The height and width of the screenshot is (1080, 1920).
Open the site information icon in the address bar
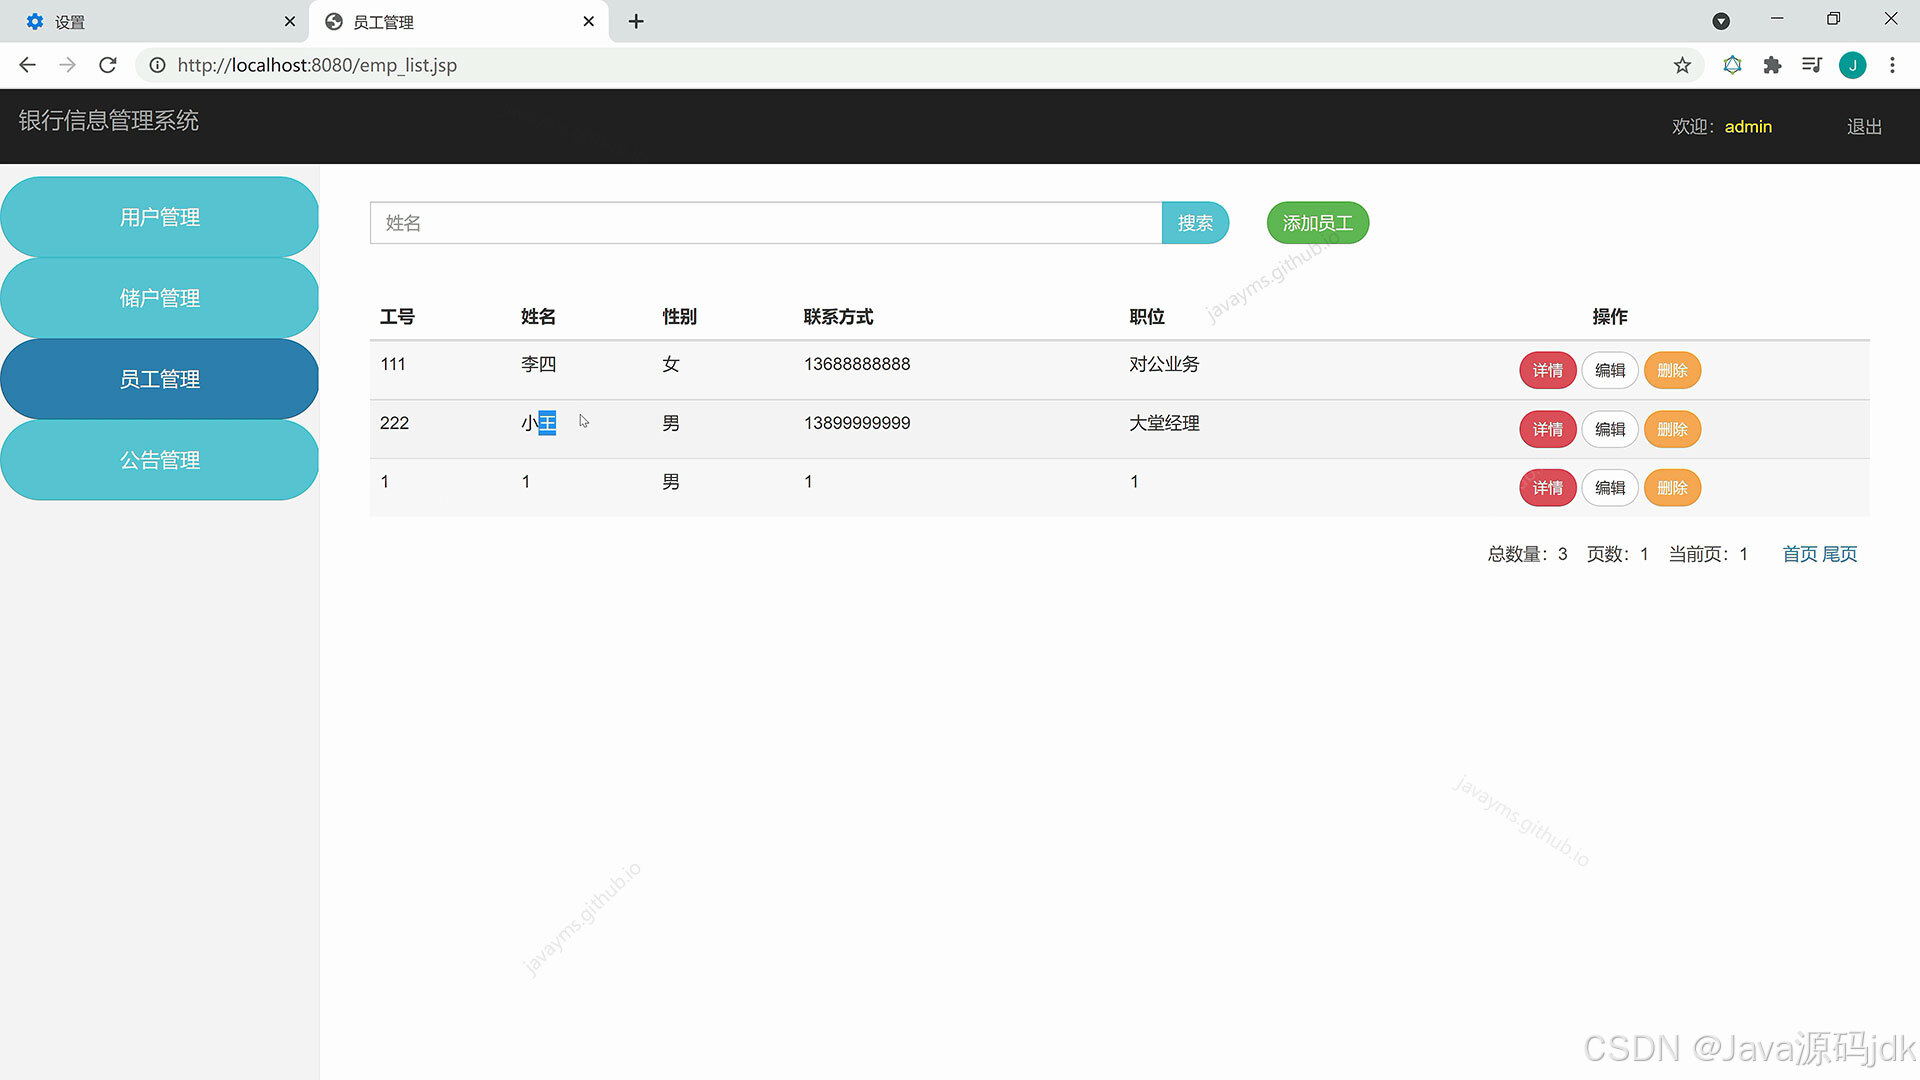point(157,65)
